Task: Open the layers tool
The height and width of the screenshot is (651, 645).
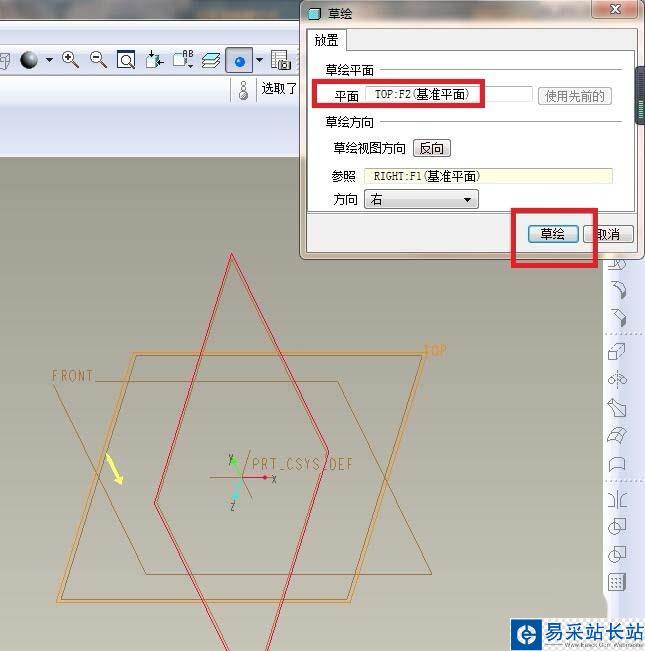Action: (x=211, y=60)
